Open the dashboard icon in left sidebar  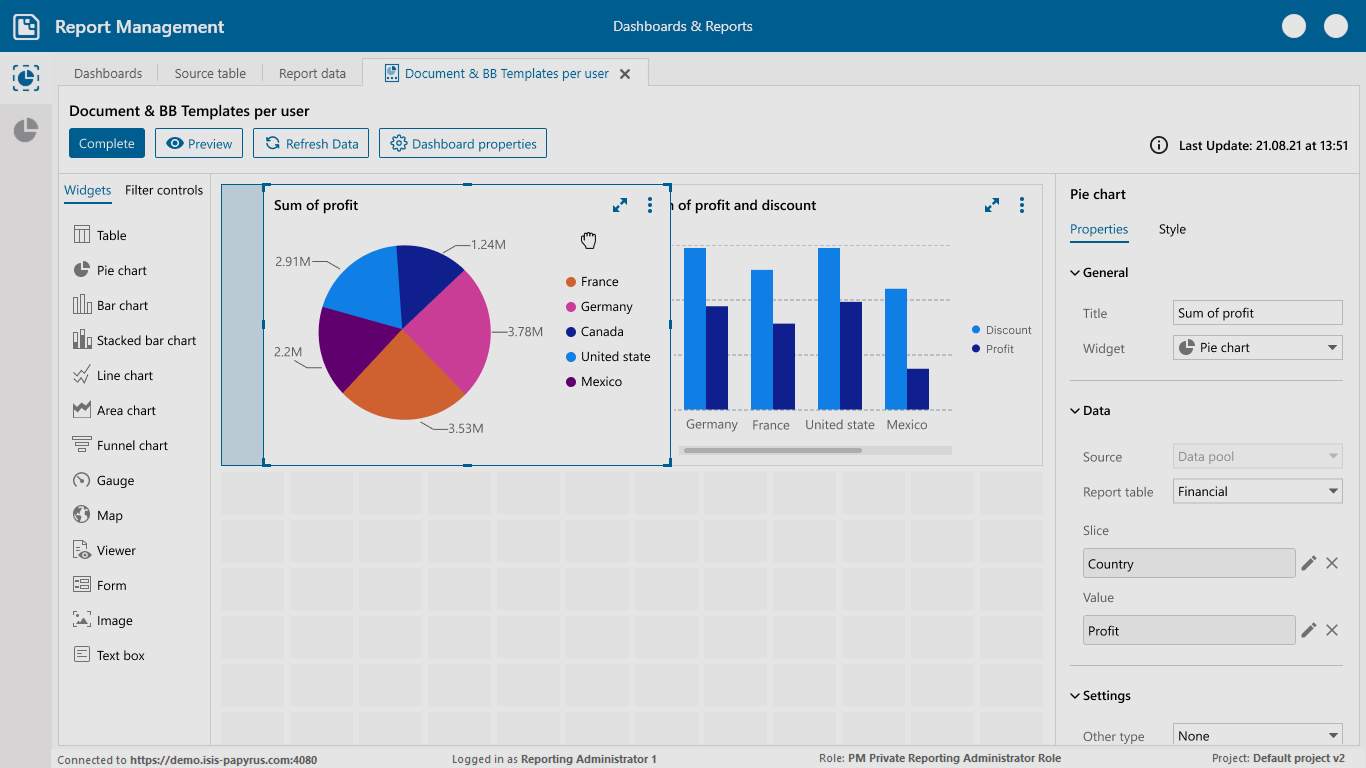[26, 77]
